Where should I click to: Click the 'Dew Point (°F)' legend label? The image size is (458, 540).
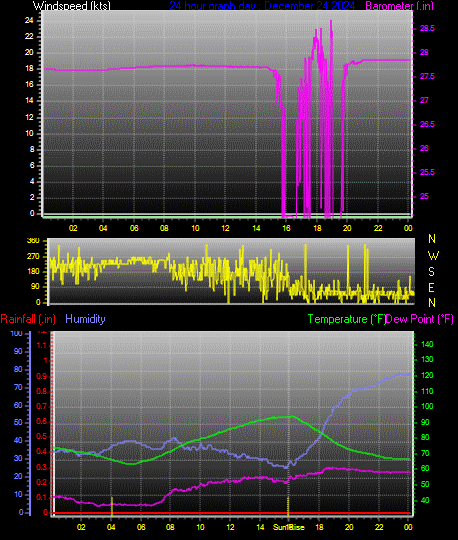point(419,319)
